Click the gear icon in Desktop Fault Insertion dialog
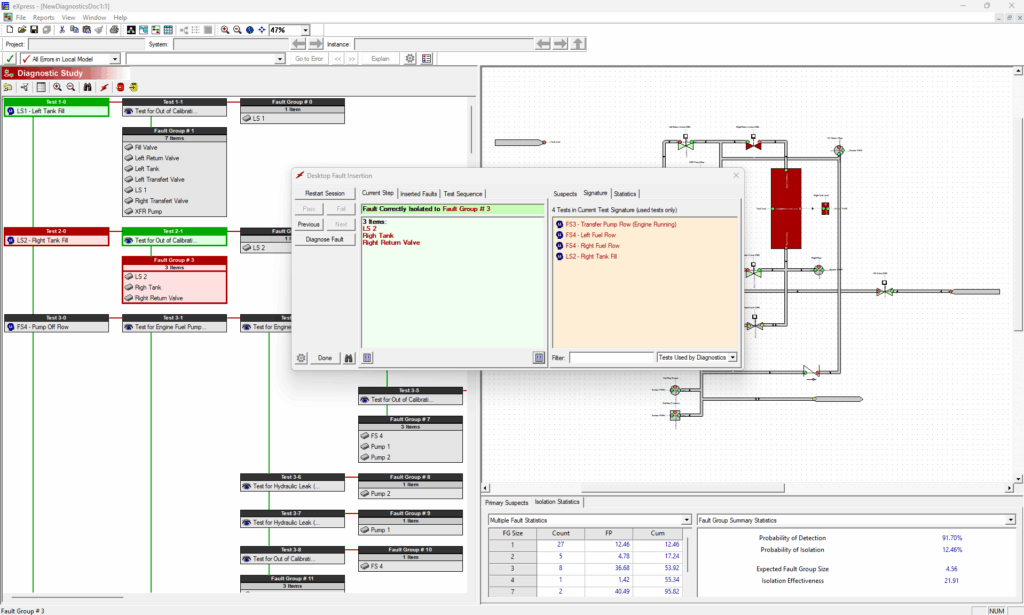 (x=301, y=358)
